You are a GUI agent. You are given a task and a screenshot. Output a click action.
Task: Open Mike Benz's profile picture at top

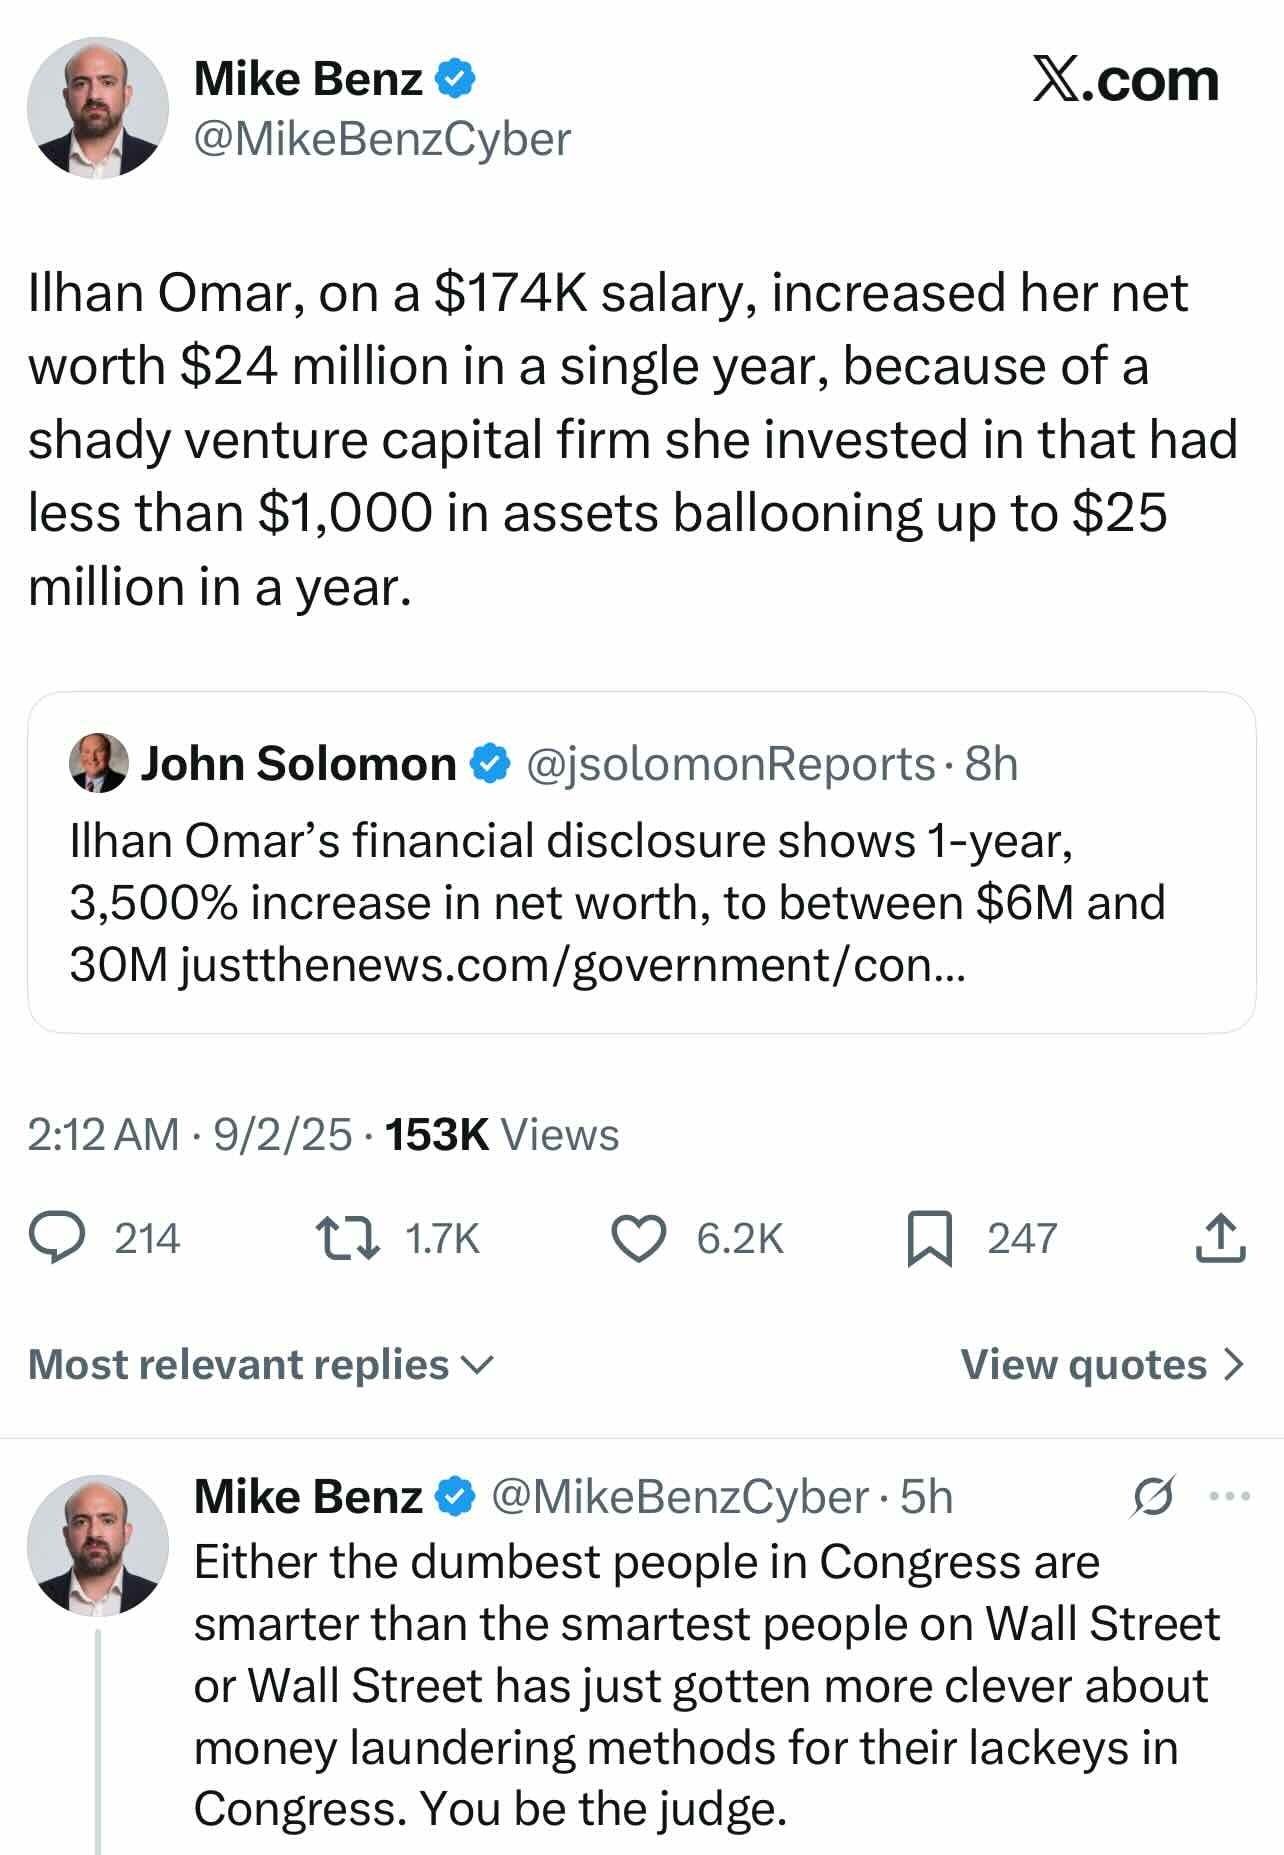pos(97,109)
